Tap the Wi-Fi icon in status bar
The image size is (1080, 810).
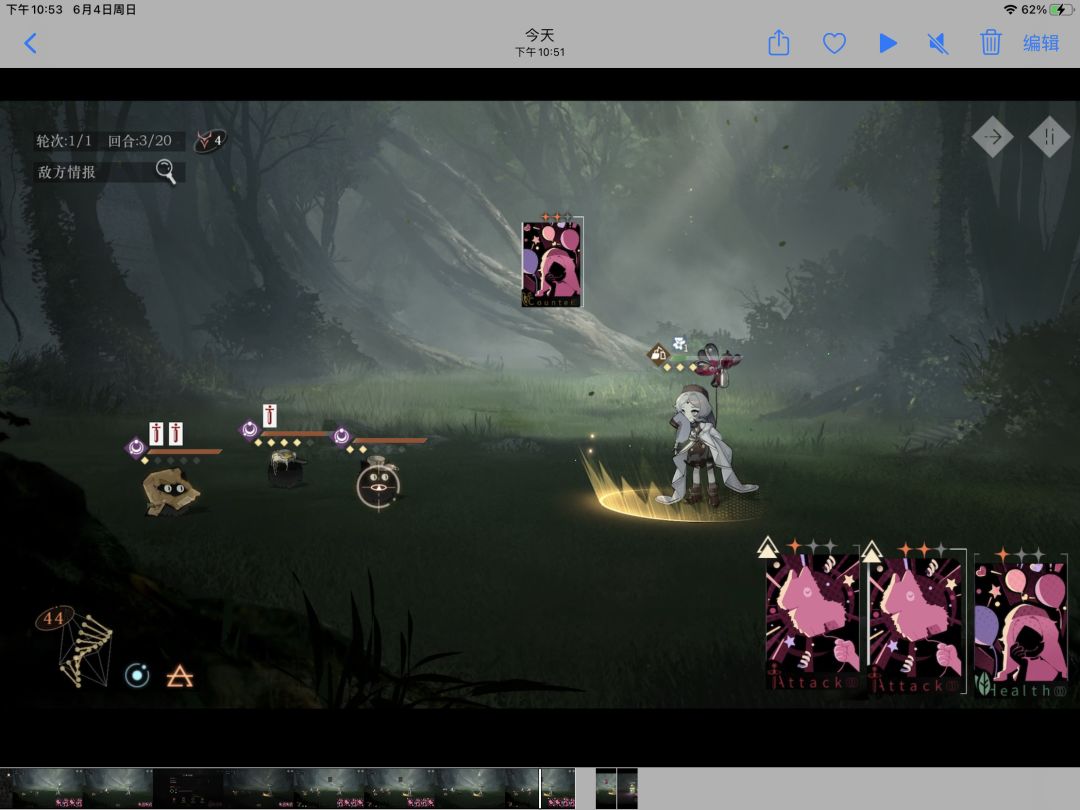1010,10
